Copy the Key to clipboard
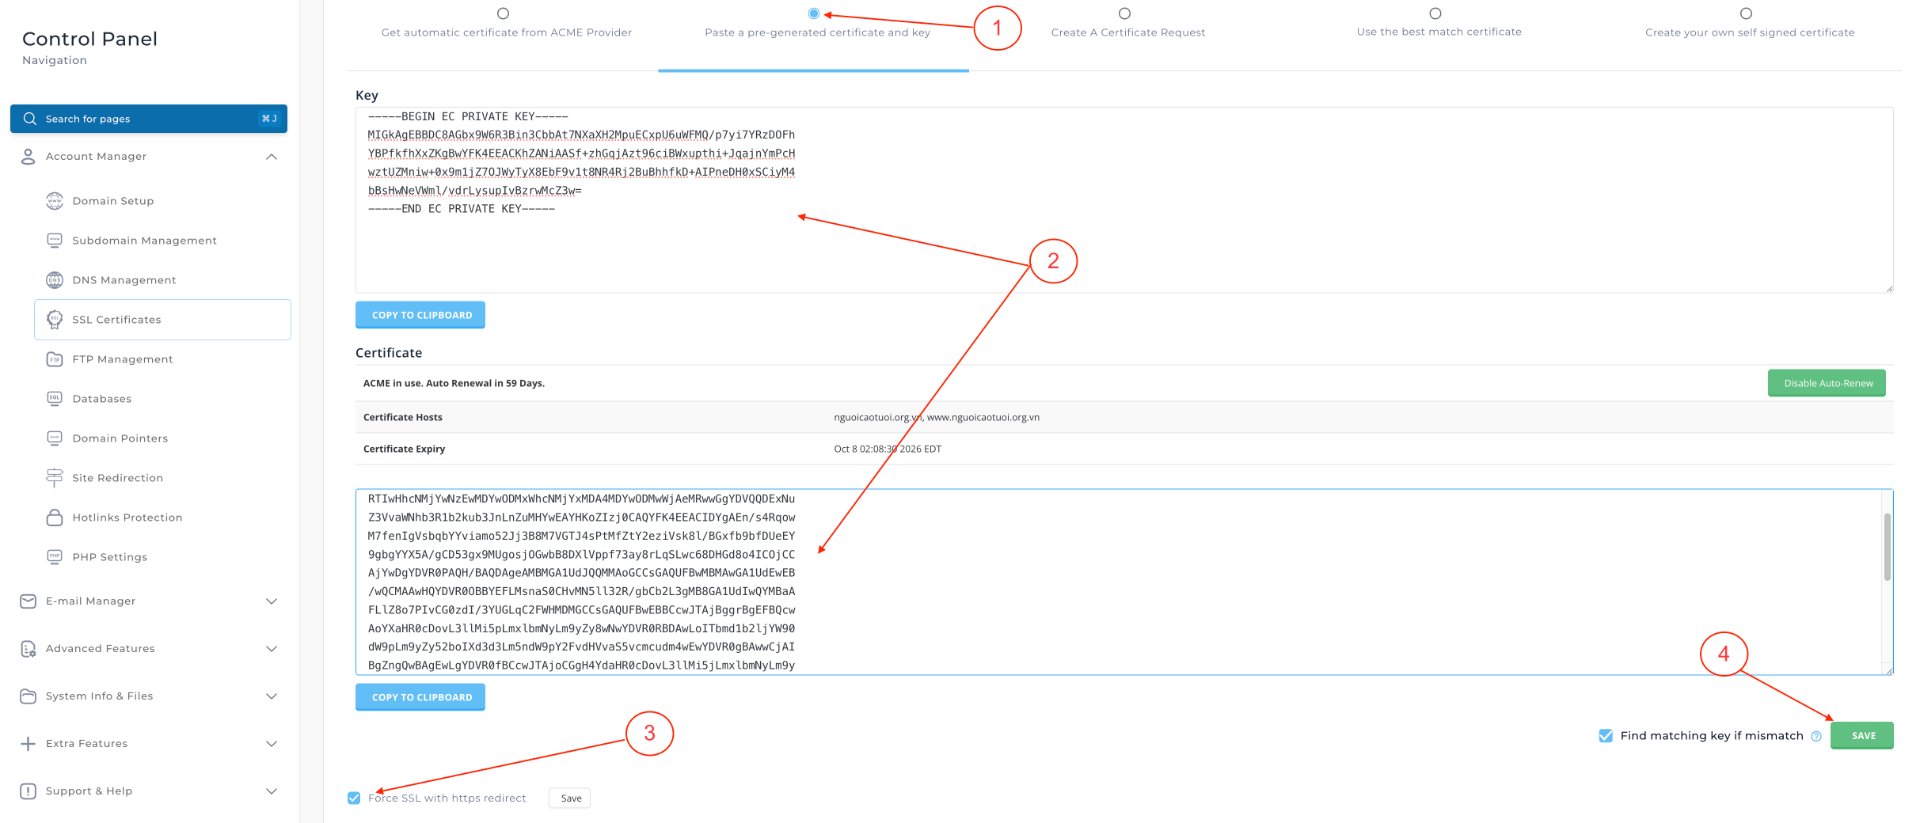This screenshot has width=1920, height=823. tap(421, 315)
